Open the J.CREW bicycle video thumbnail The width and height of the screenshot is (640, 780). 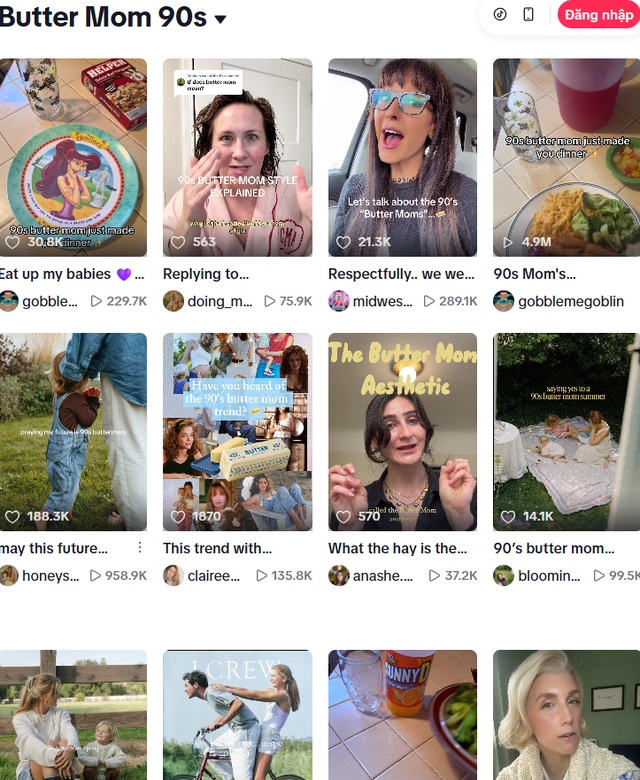point(237,715)
